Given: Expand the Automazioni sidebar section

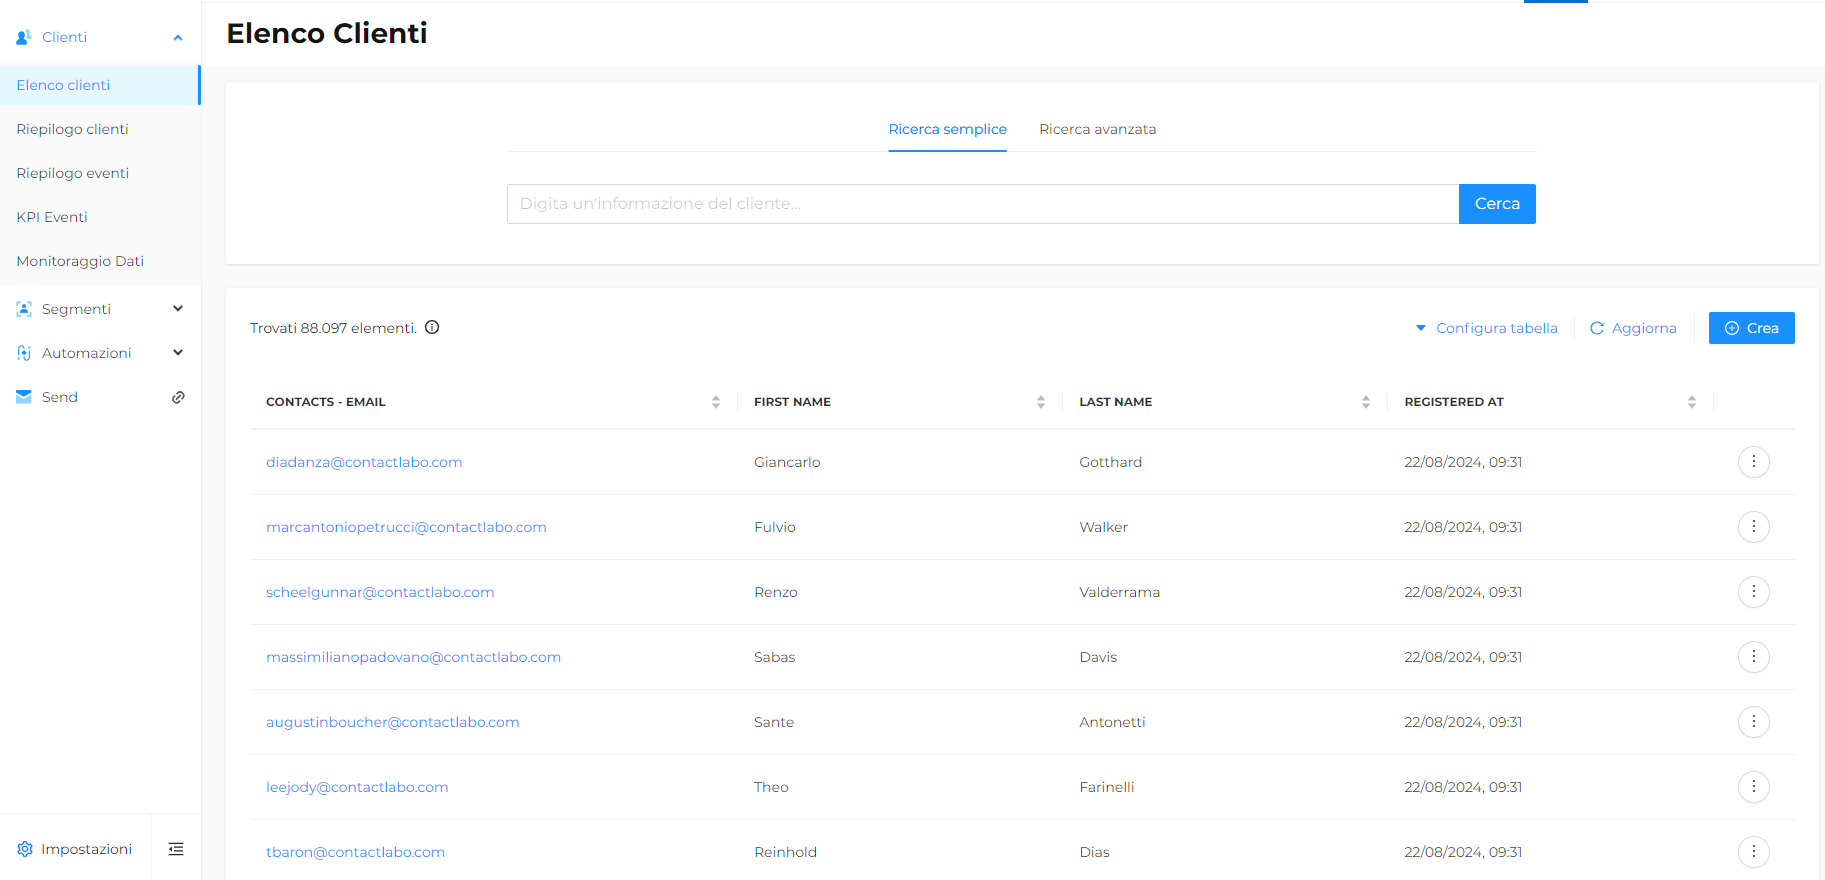Looking at the screenshot, I should (178, 353).
